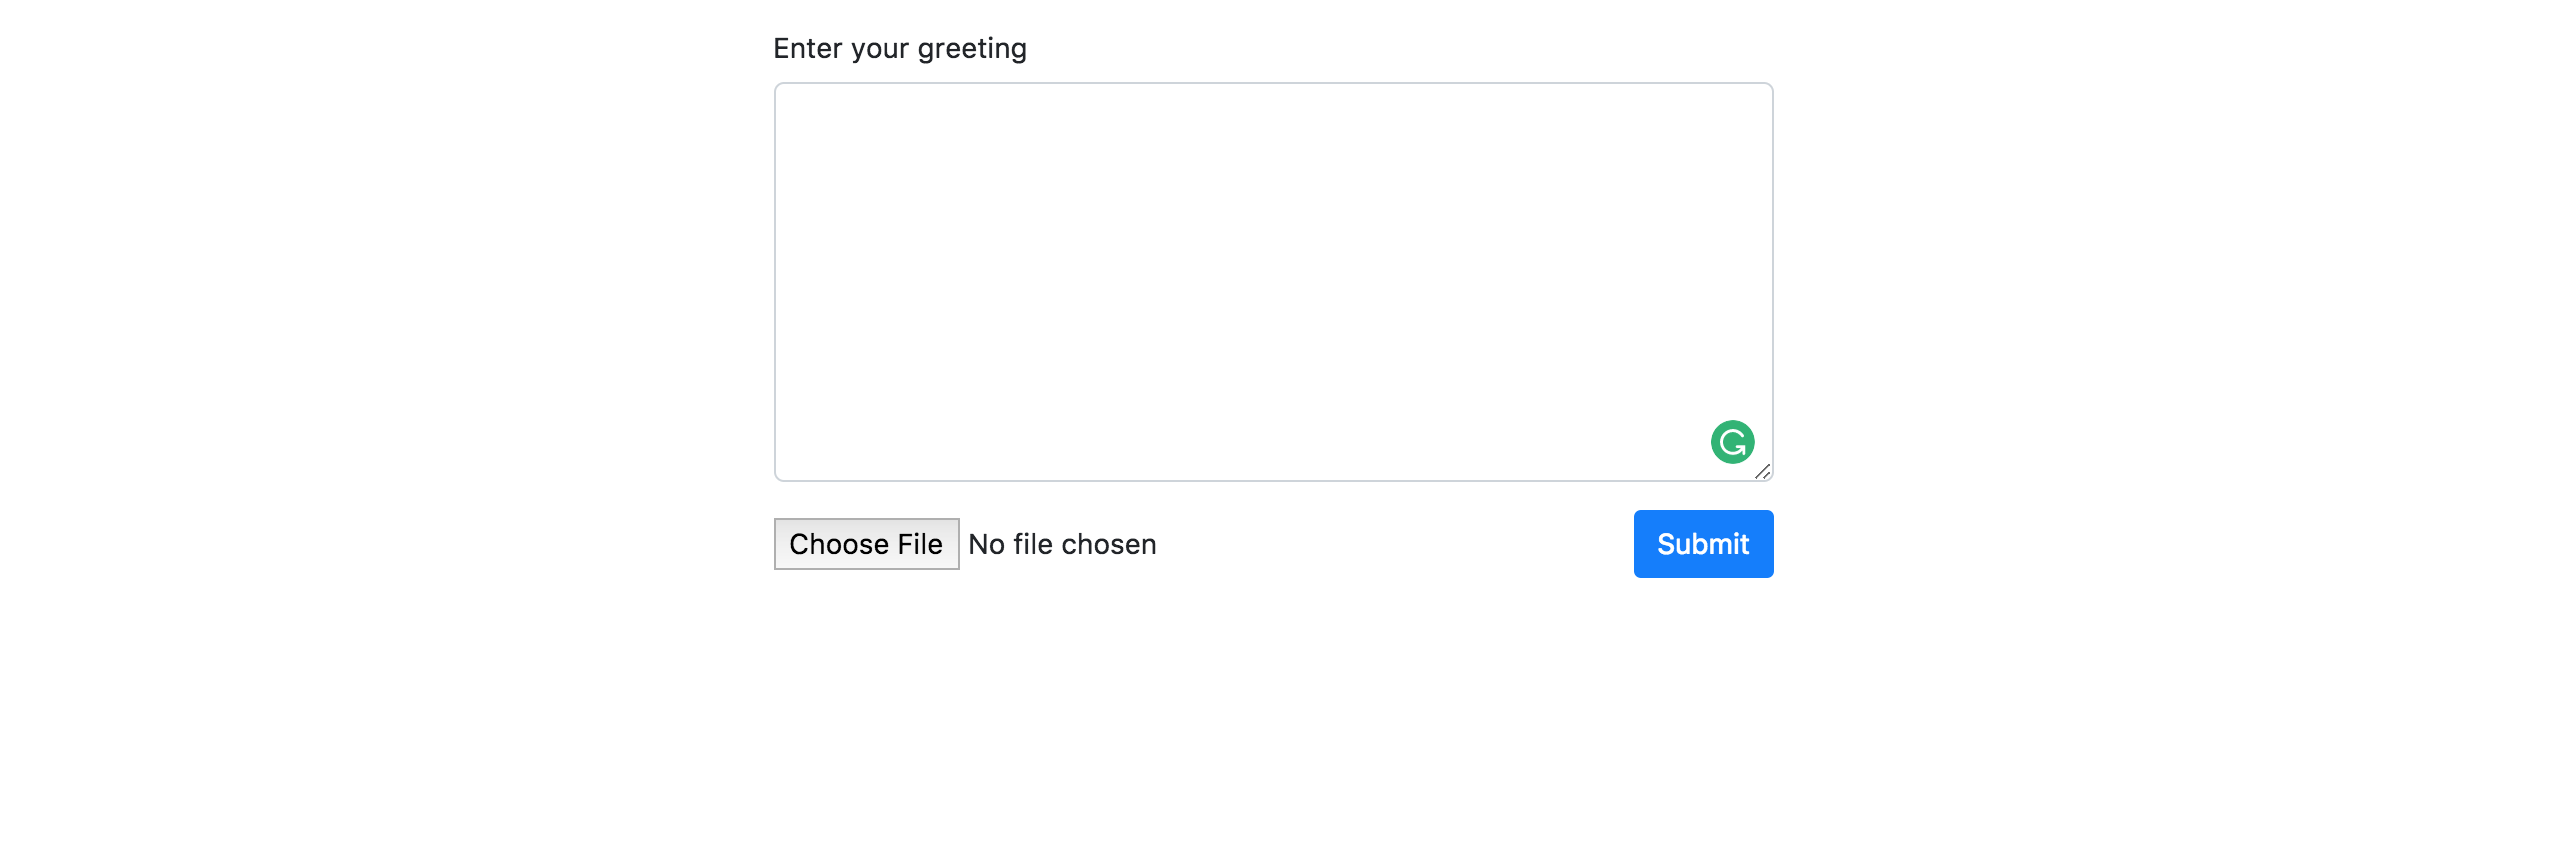2558x842 pixels.
Task: Click the green Grammarly icon
Action: [x=1732, y=442]
